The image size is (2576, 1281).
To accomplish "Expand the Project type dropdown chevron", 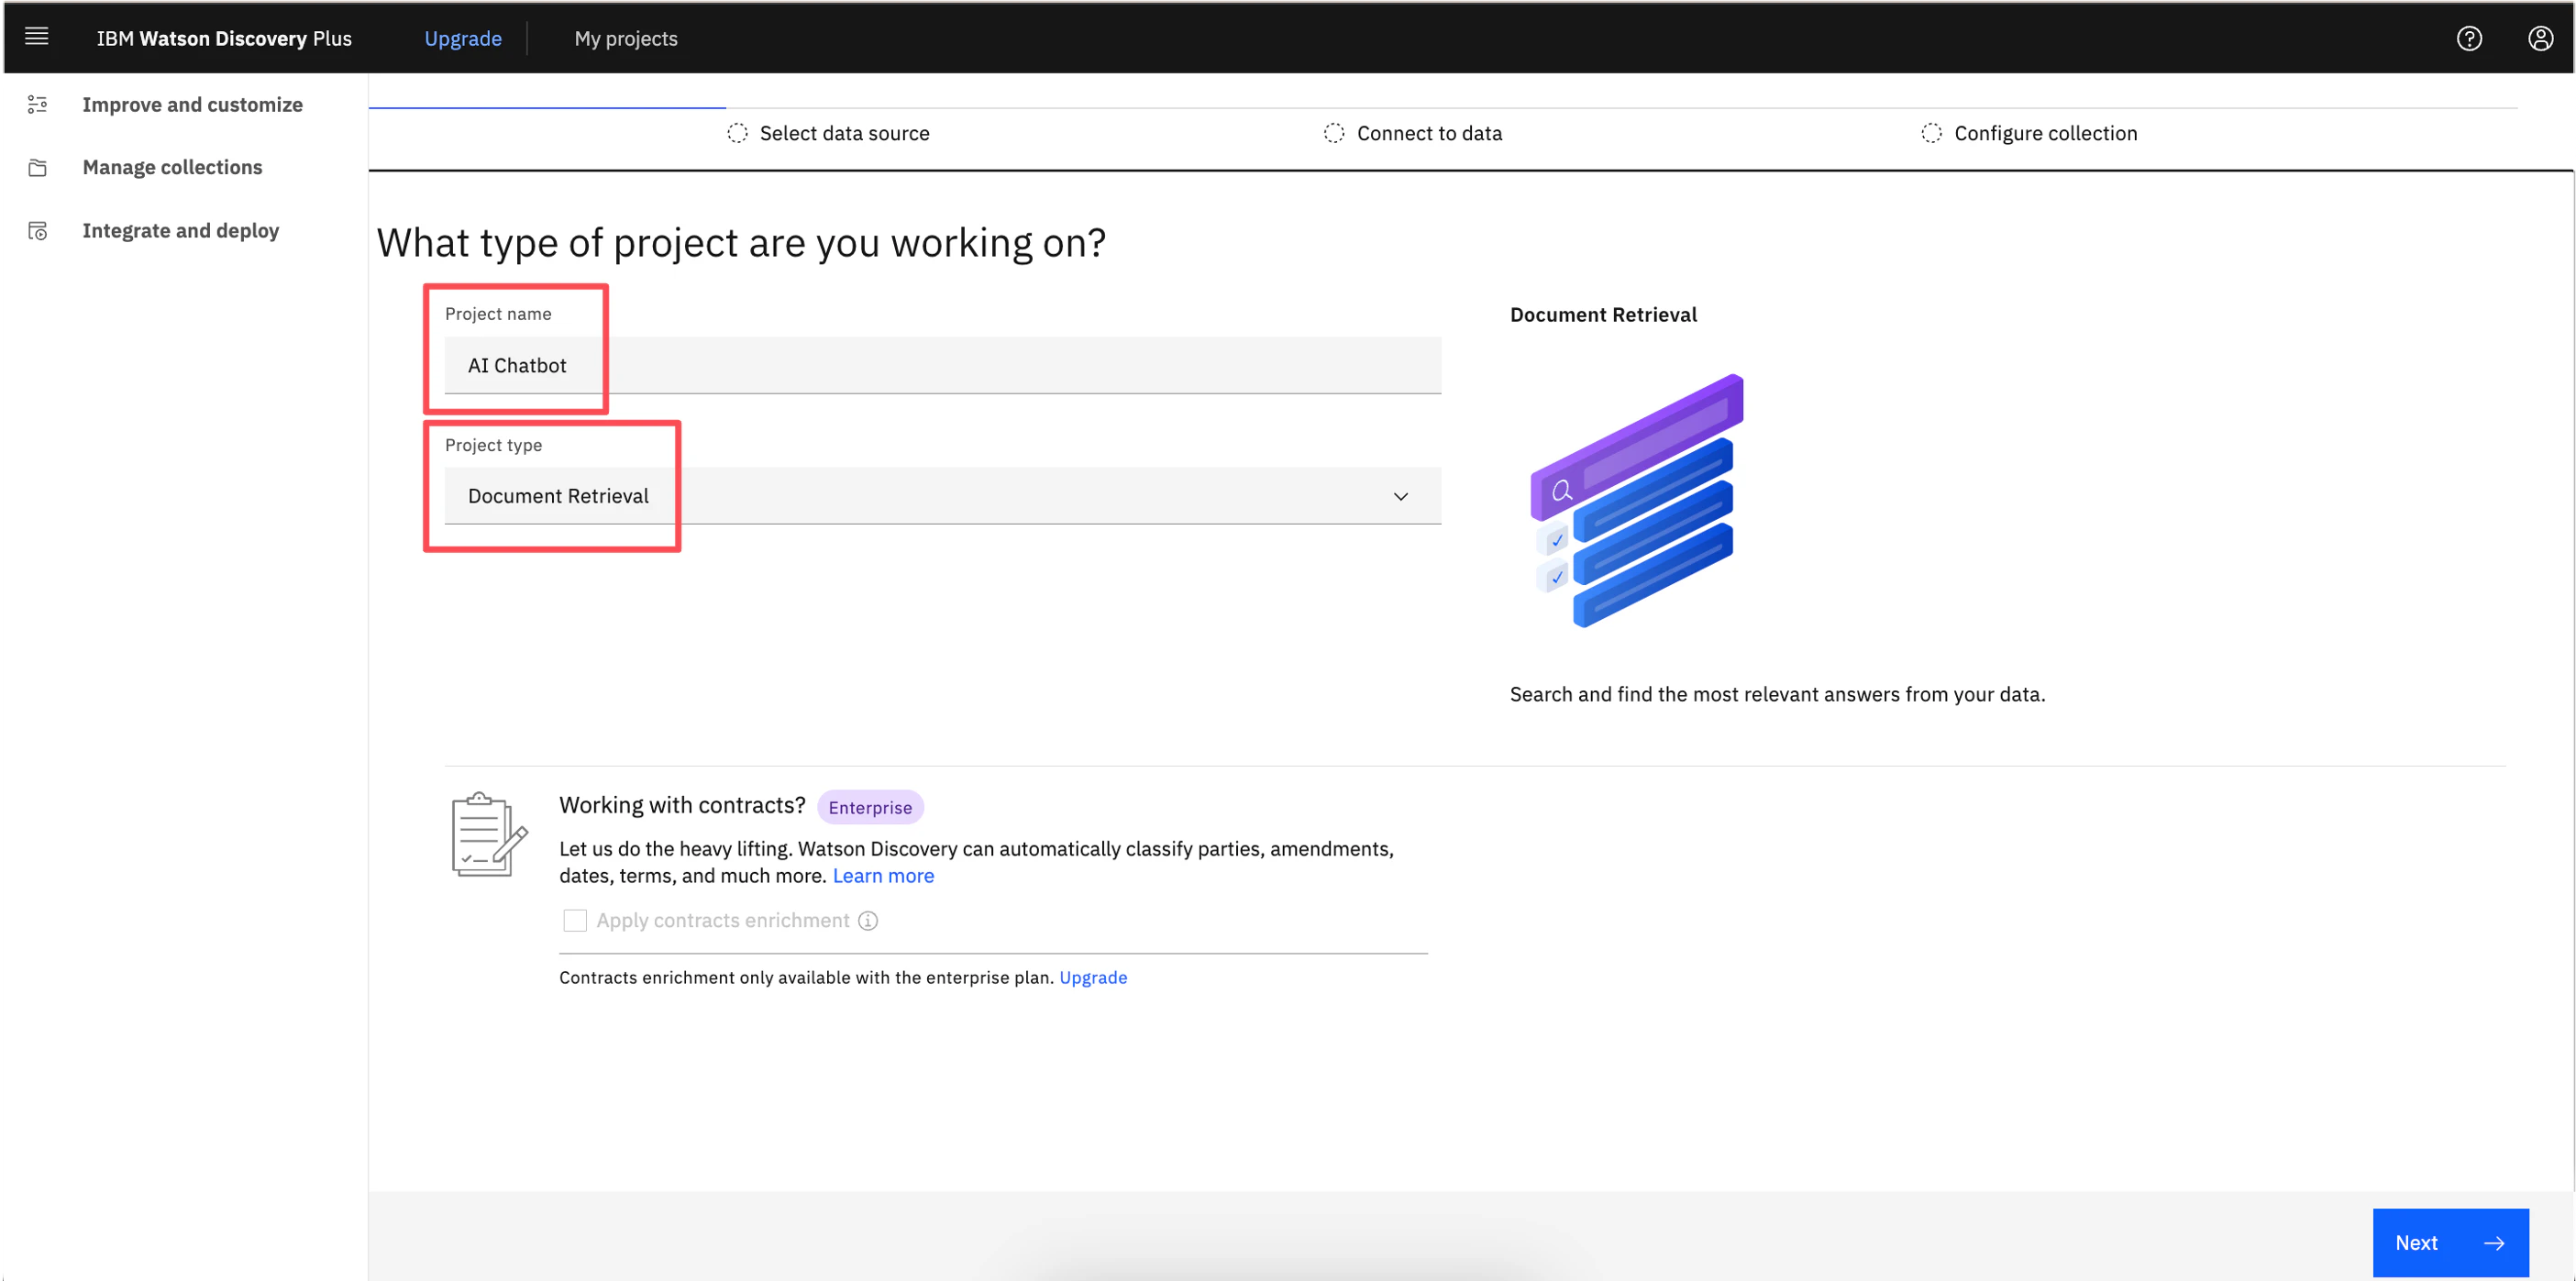I will tap(1400, 496).
